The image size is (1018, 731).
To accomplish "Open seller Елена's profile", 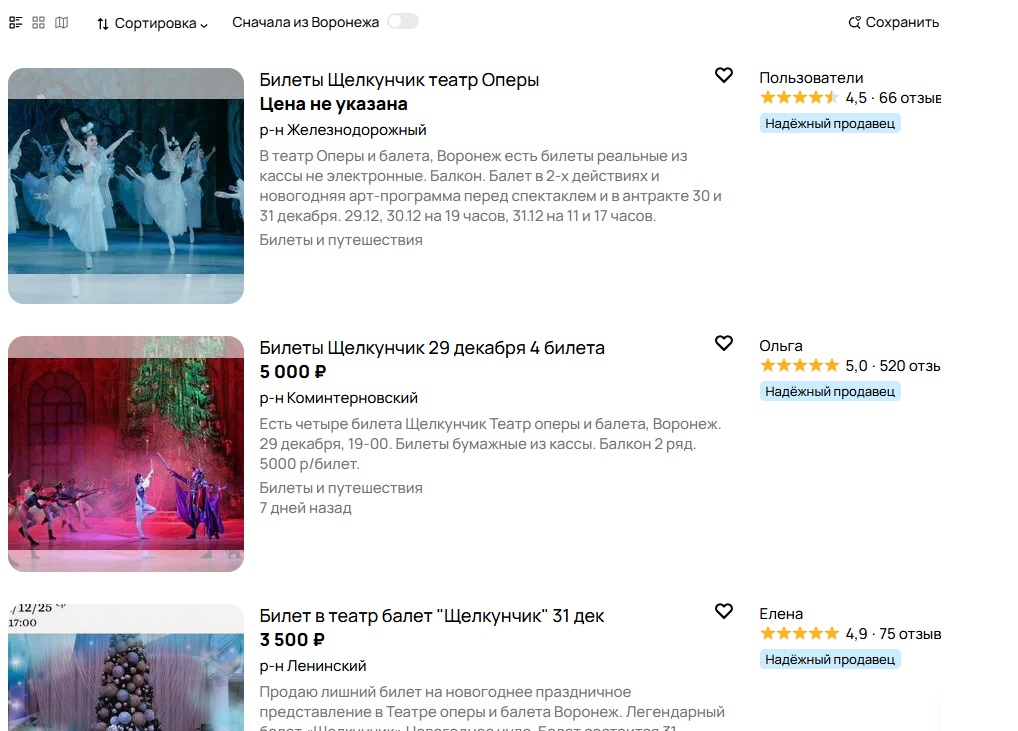I will (781, 614).
